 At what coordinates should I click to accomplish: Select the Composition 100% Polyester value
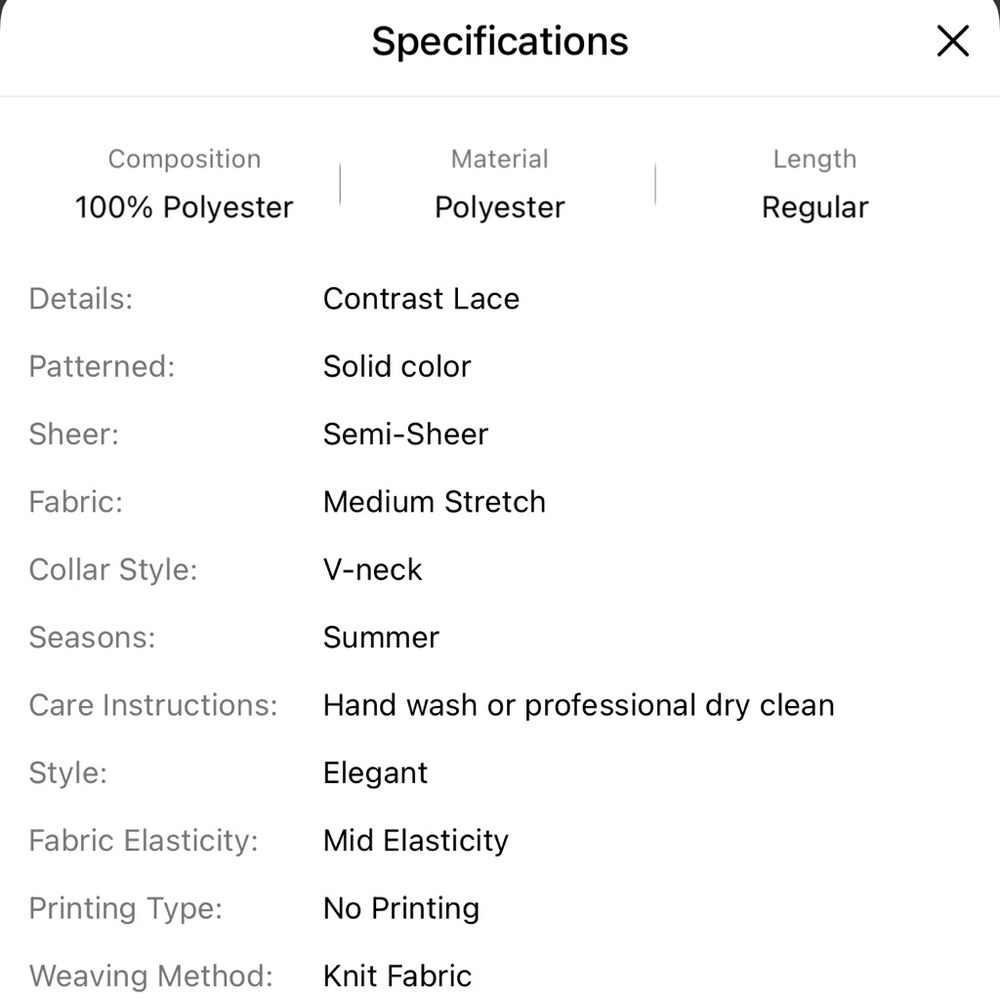click(184, 207)
